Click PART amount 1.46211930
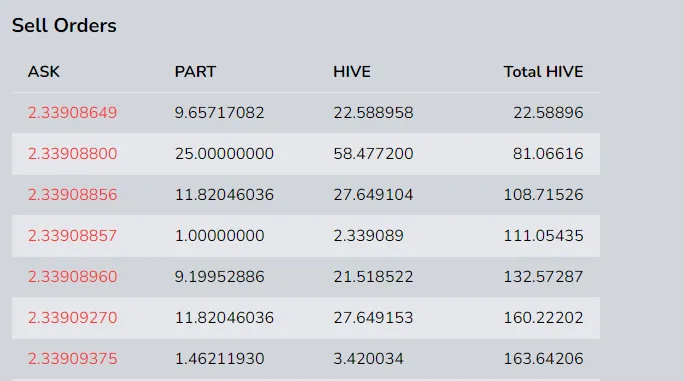 click(x=219, y=359)
